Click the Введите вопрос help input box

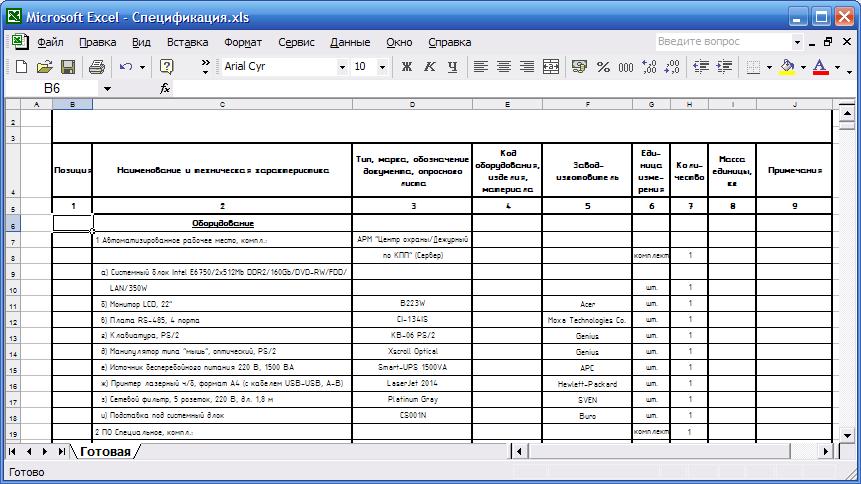click(x=723, y=42)
